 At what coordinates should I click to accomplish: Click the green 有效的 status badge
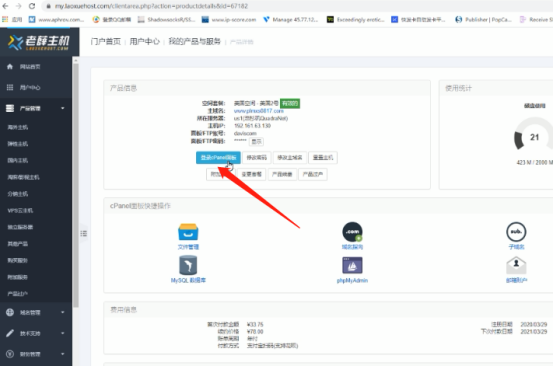[x=290, y=103]
